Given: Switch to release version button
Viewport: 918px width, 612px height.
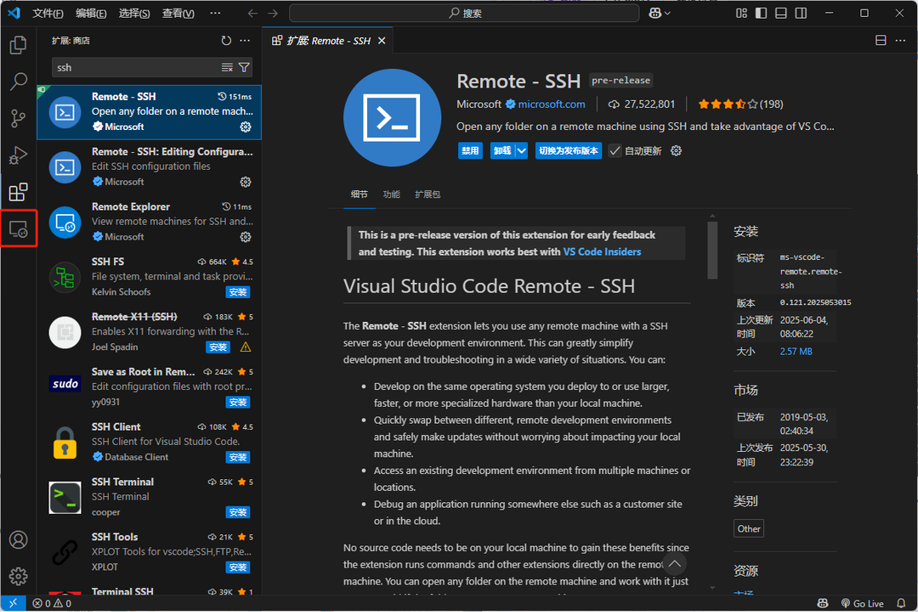Looking at the screenshot, I should click(x=568, y=151).
